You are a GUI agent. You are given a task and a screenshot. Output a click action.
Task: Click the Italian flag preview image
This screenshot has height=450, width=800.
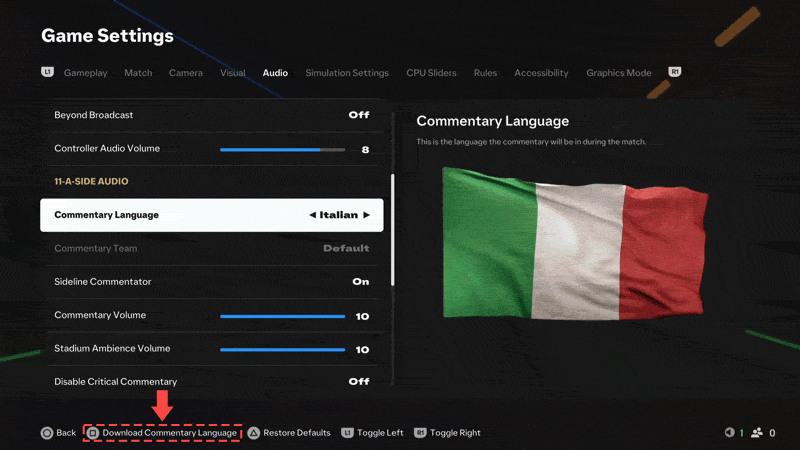(x=574, y=243)
